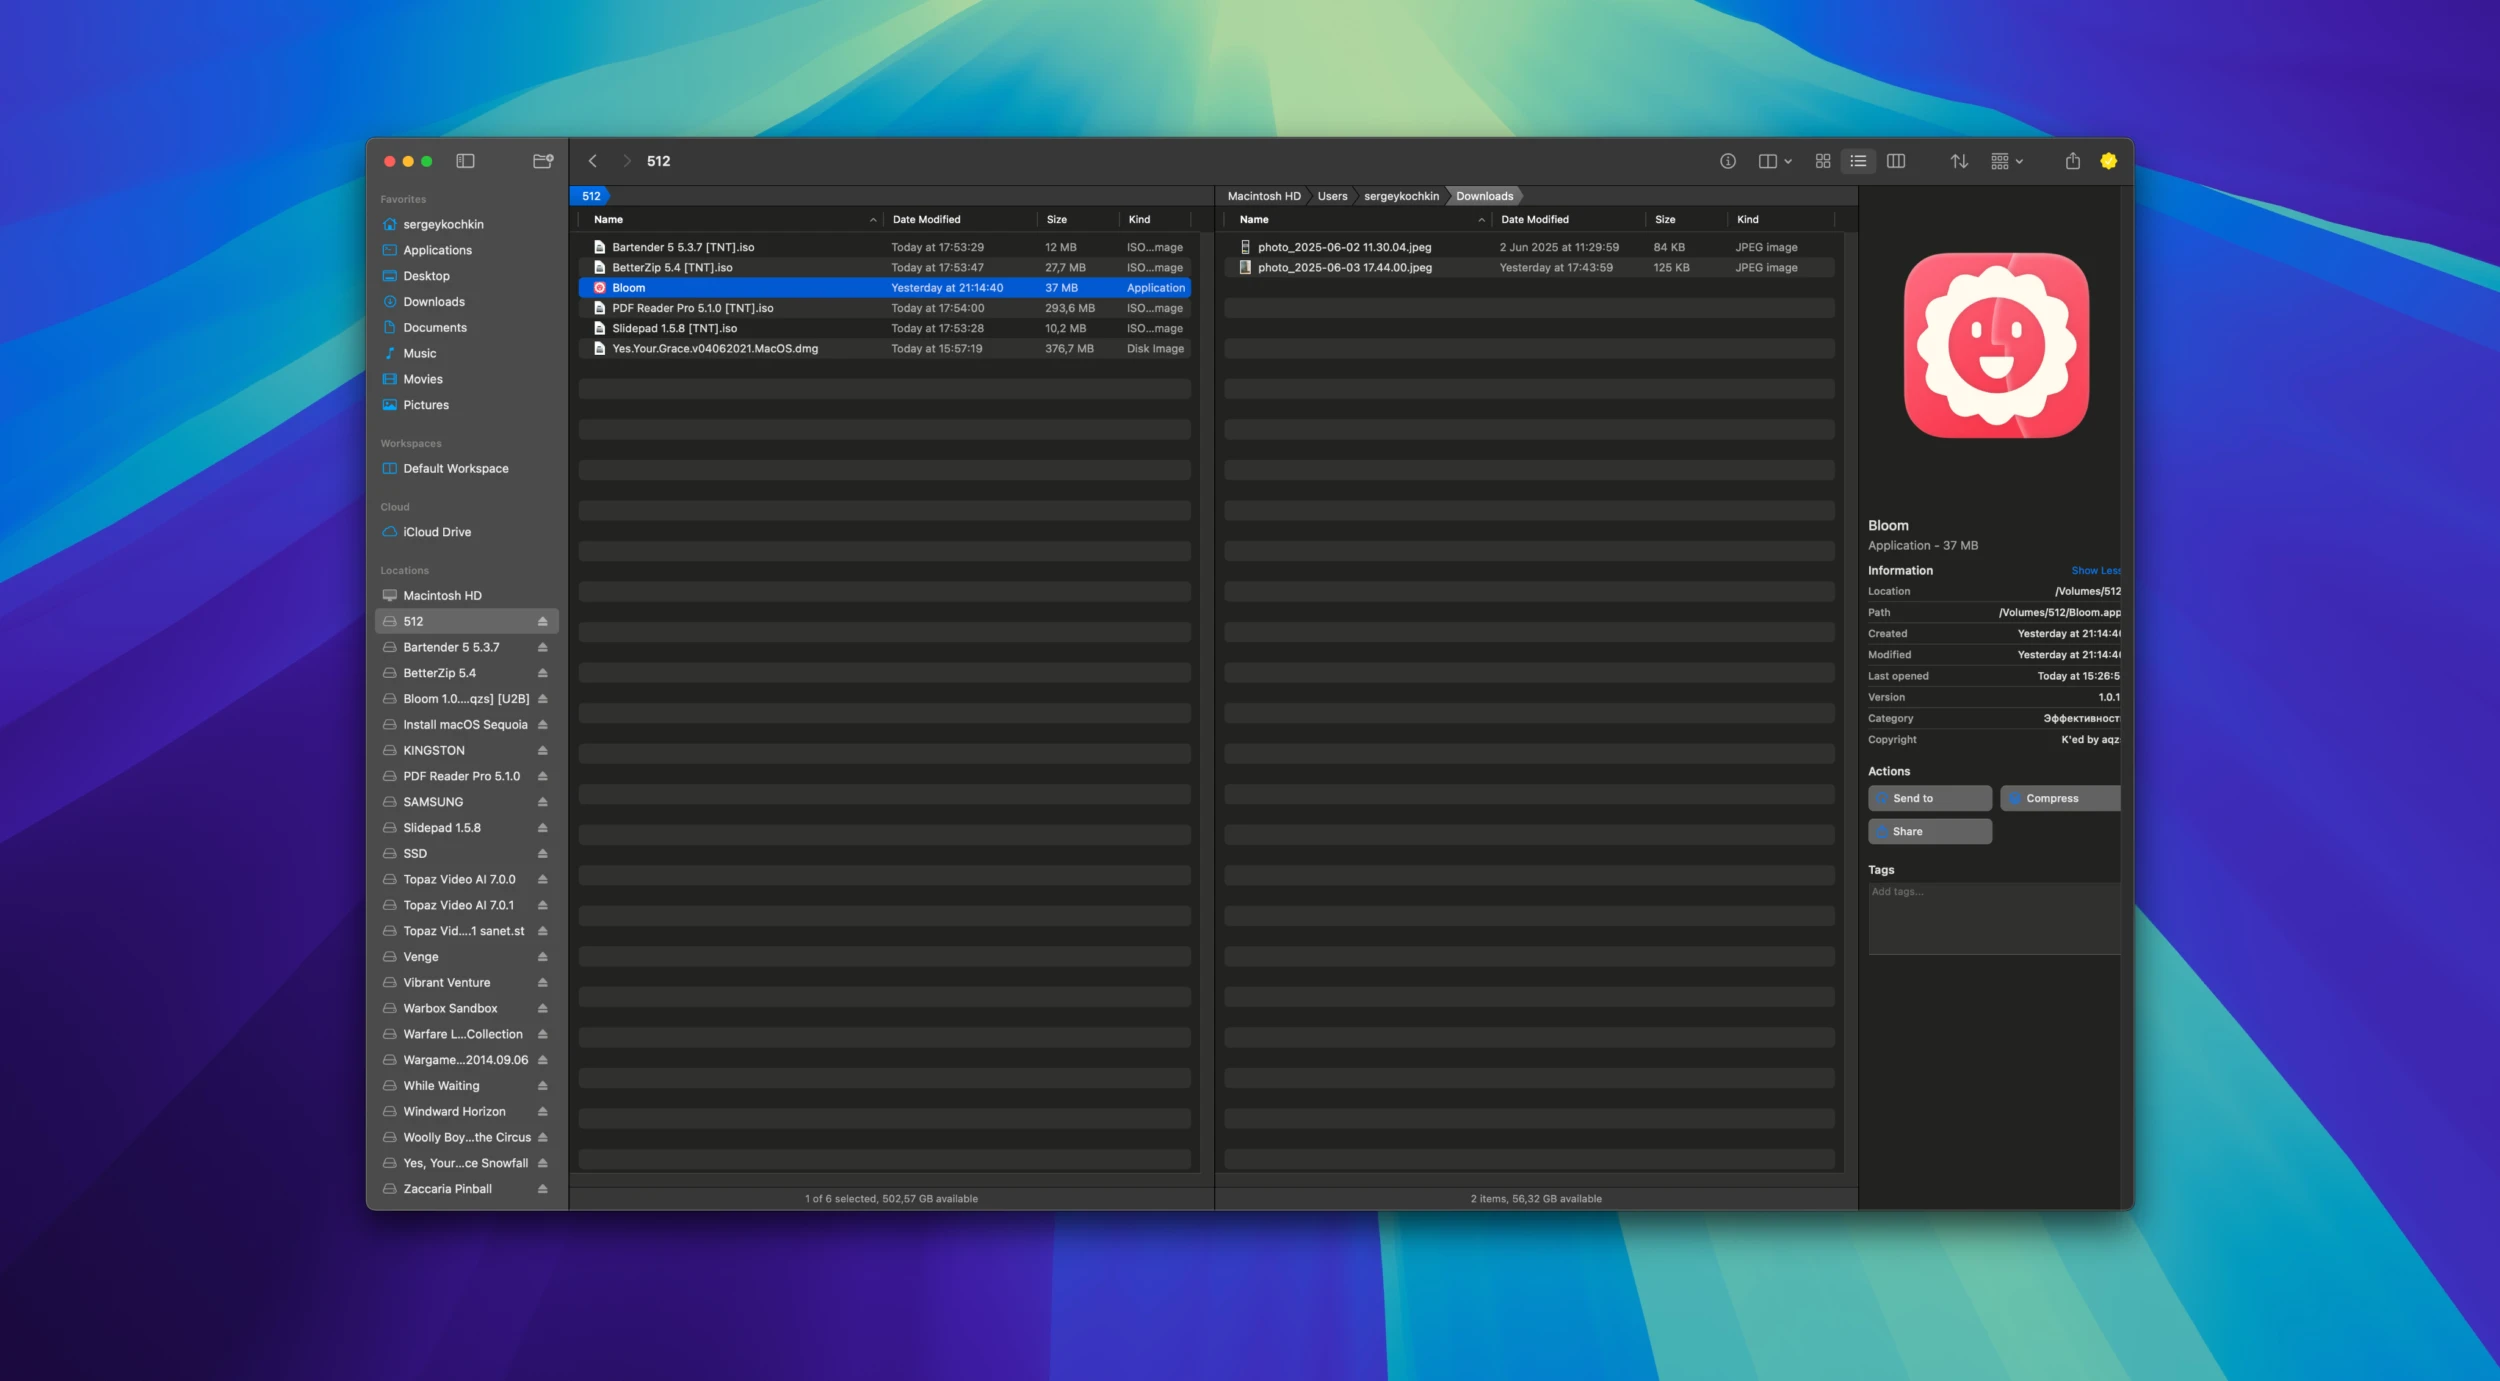Toggle the sidebar visibility icon
Image resolution: width=2500 pixels, height=1381 pixels.
click(x=465, y=160)
